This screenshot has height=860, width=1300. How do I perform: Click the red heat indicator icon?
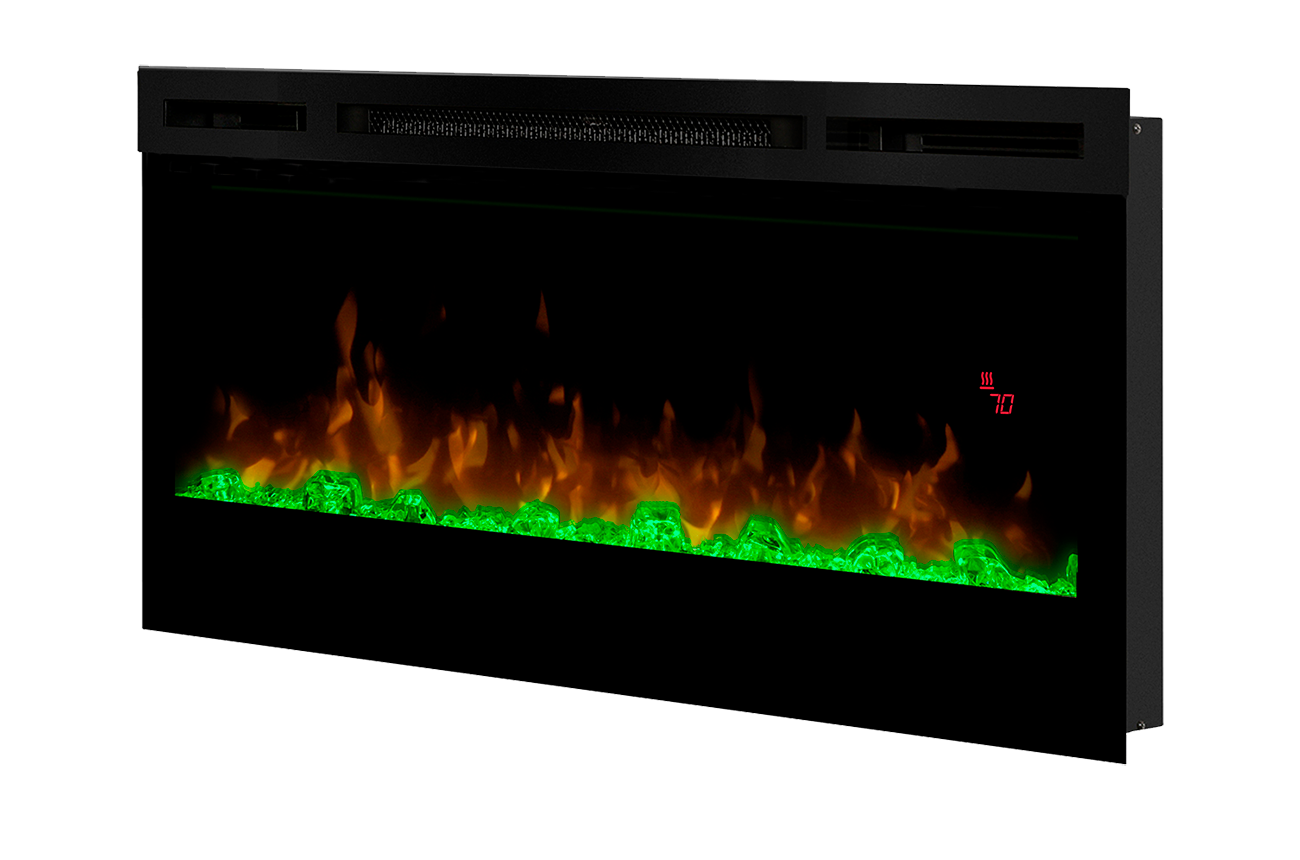pyautogui.click(x=987, y=380)
